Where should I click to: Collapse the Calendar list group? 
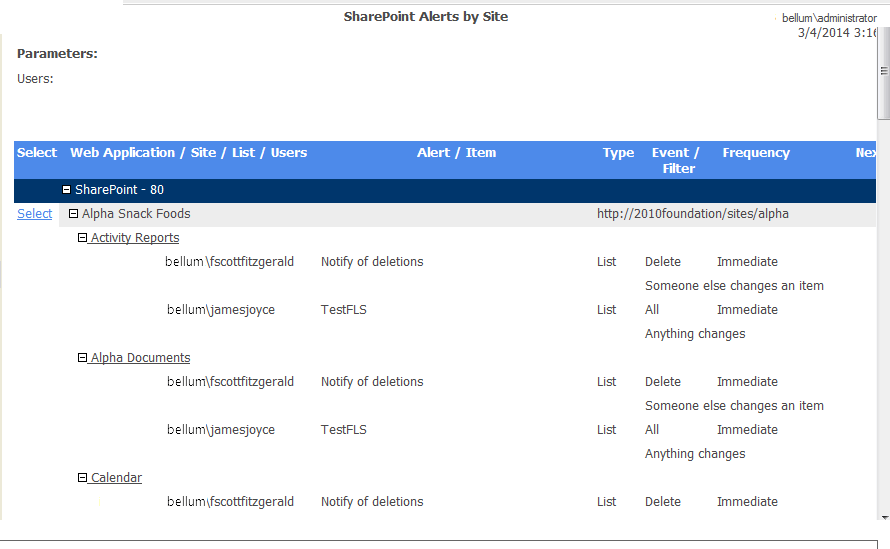tap(82, 478)
